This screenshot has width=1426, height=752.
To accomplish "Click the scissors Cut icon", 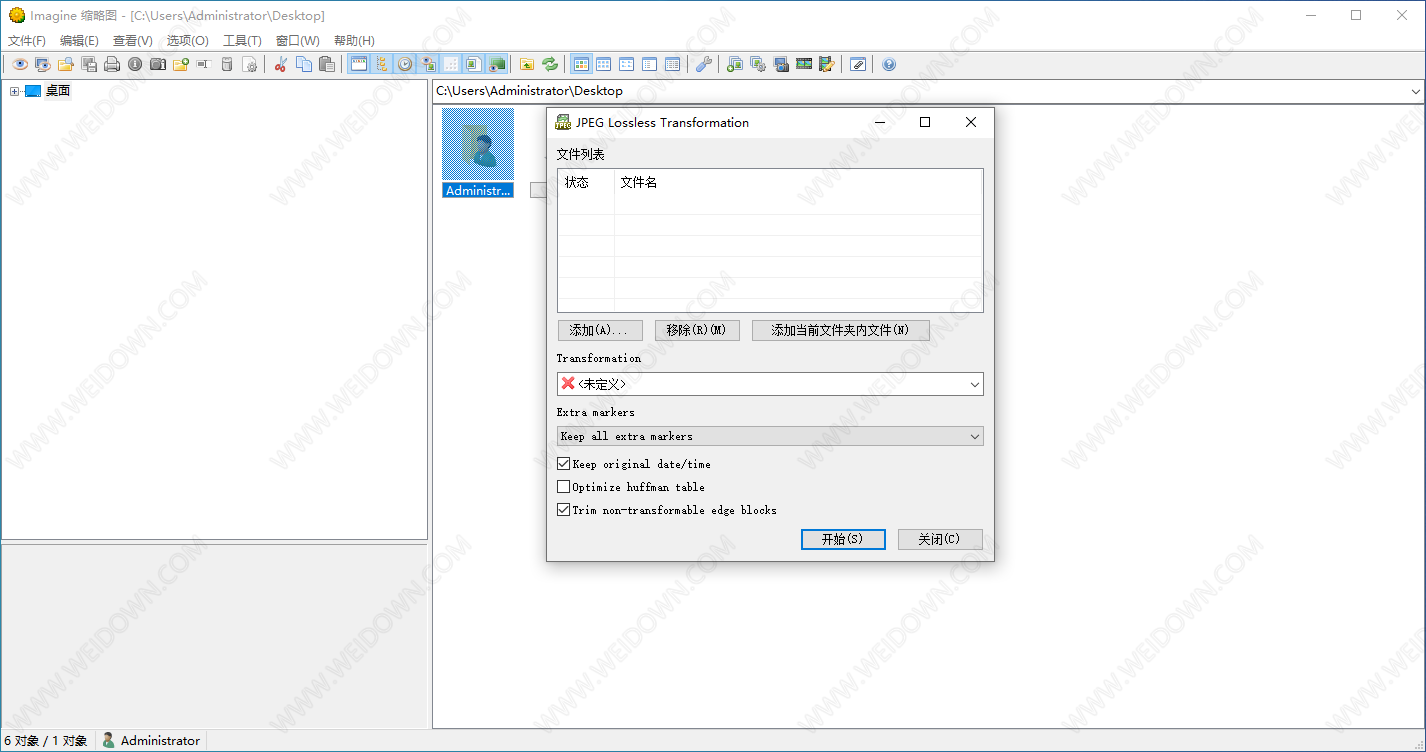I will tap(281, 64).
